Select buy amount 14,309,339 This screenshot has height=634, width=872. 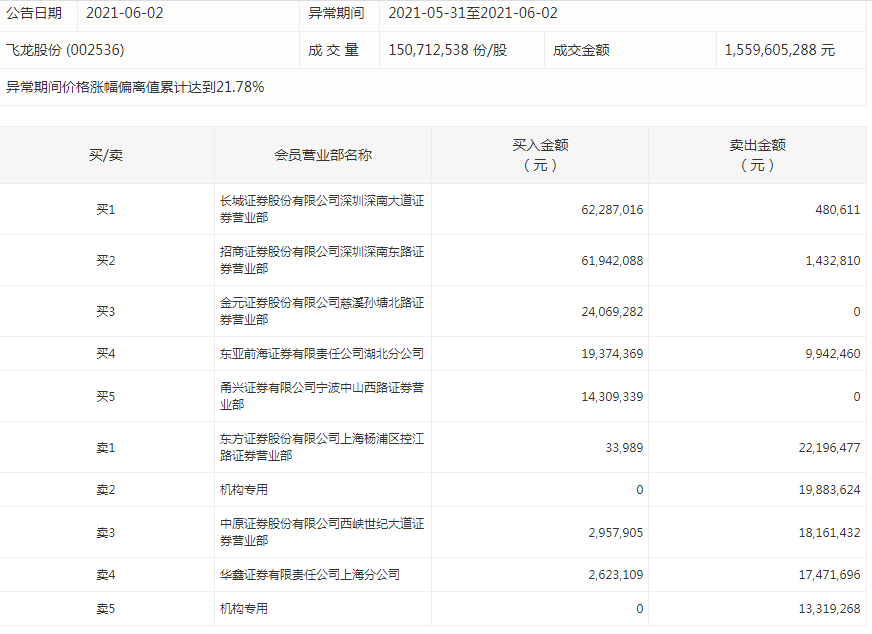tap(612, 397)
